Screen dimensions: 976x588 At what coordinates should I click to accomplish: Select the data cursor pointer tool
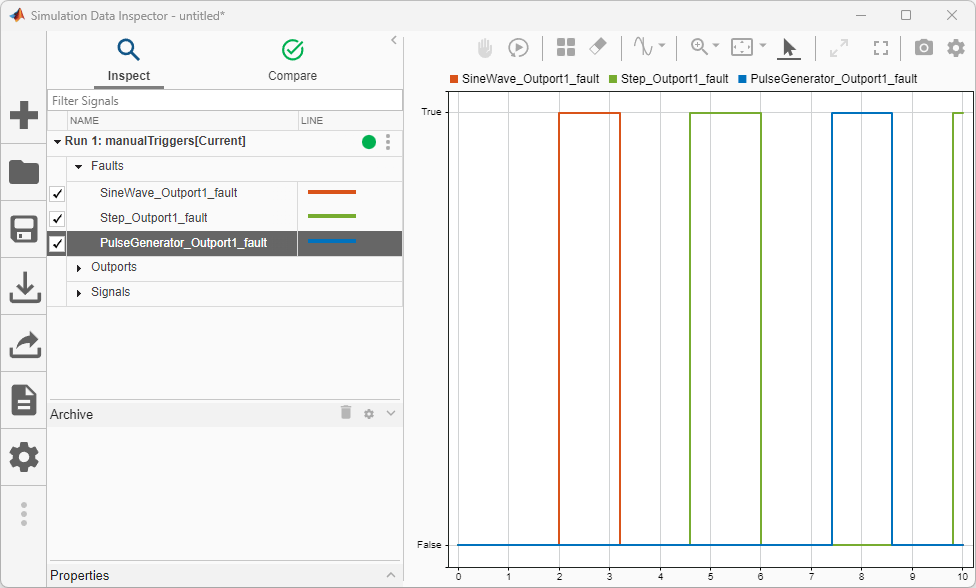(788, 47)
